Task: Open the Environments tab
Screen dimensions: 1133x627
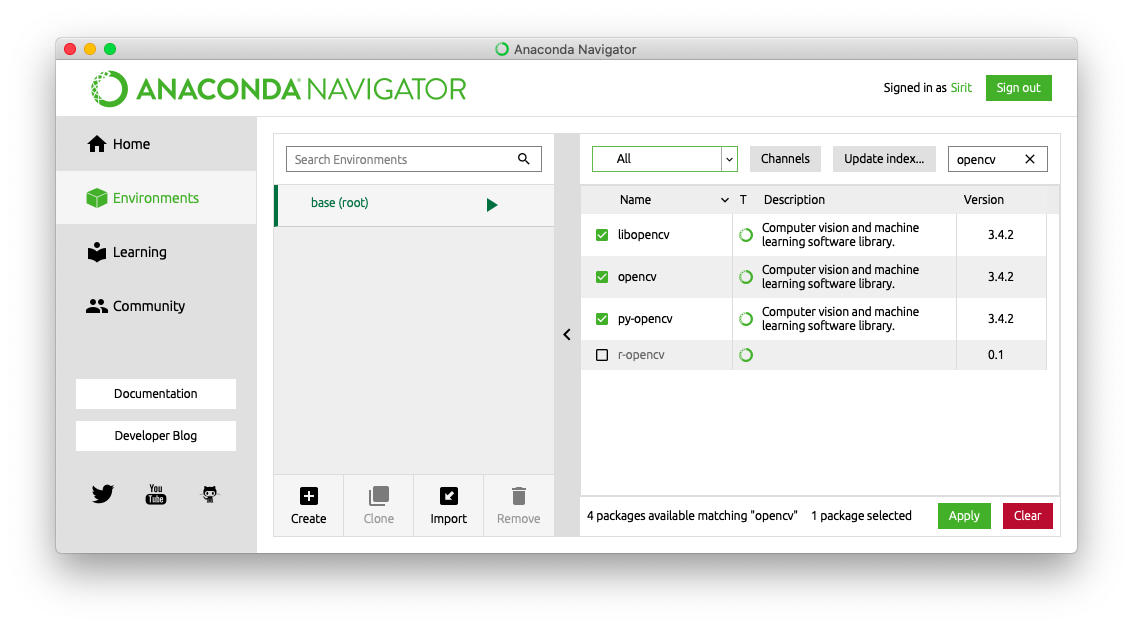Action: coord(156,198)
